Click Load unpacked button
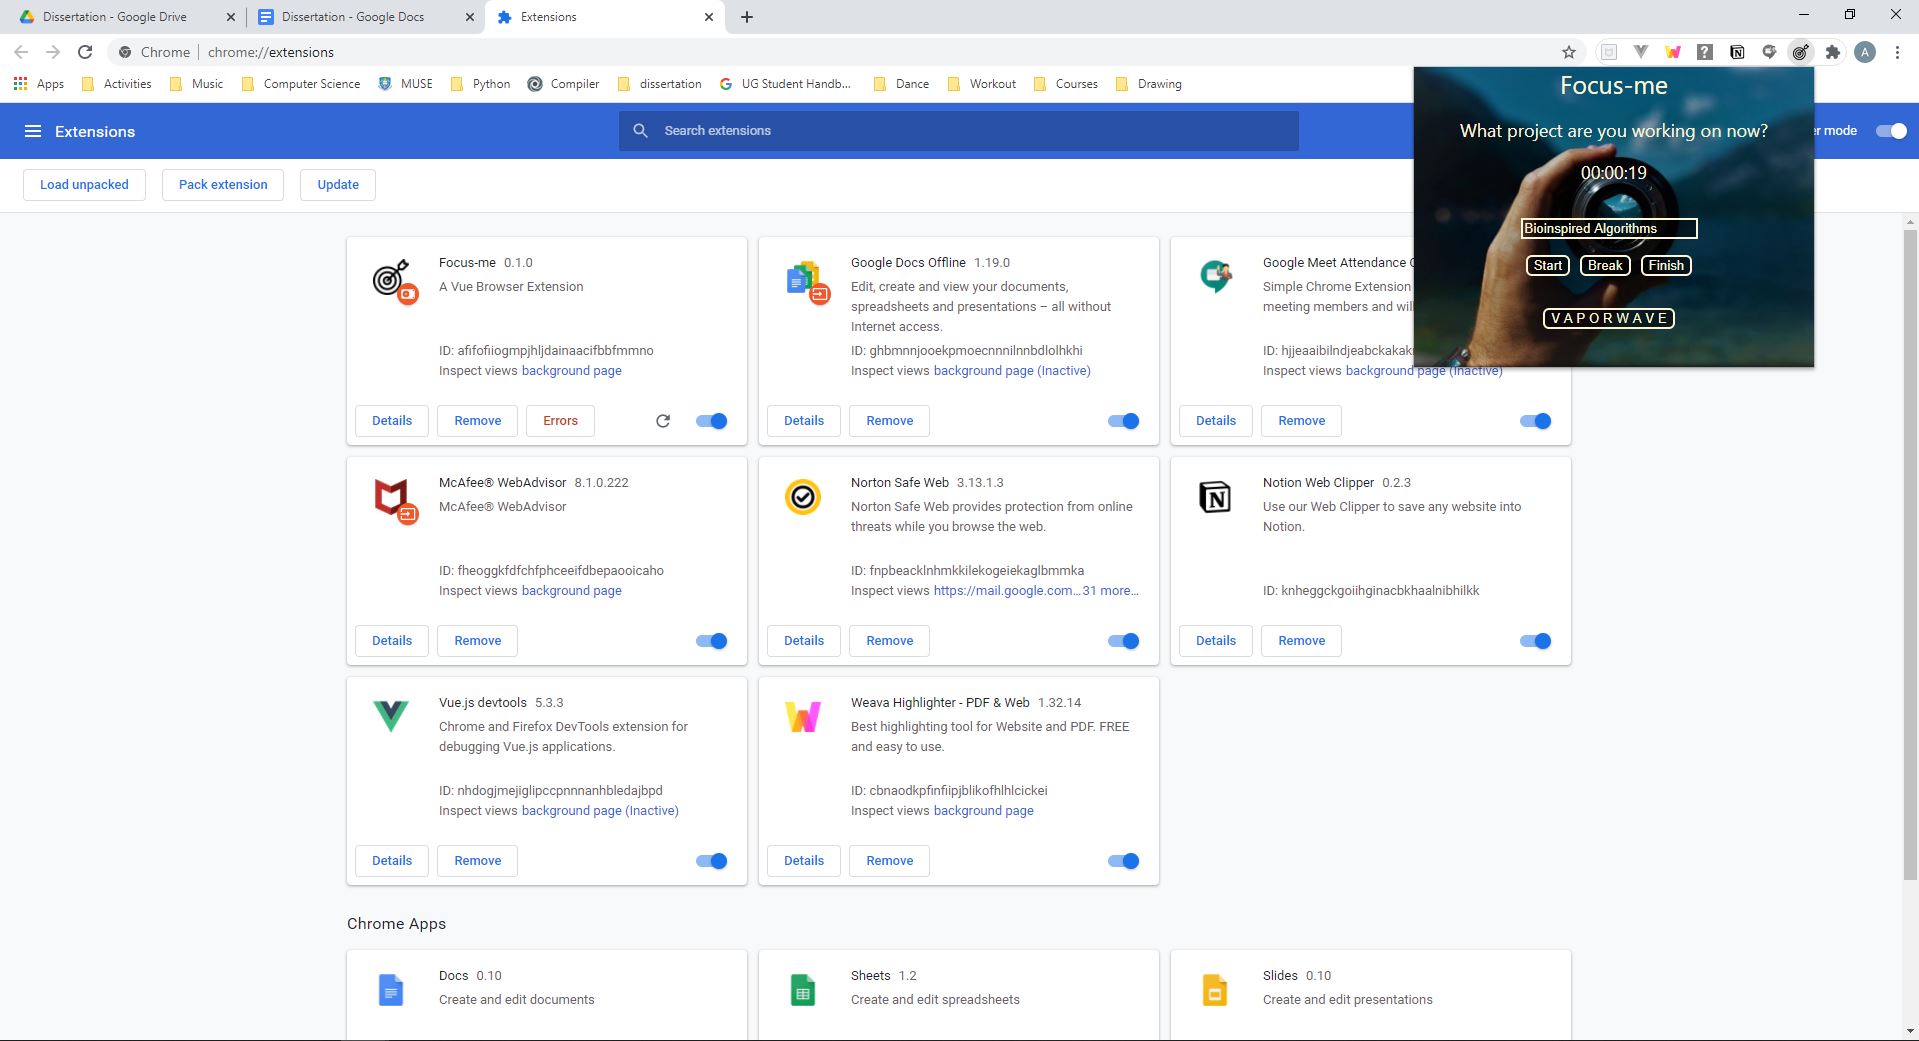The width and height of the screenshot is (1919, 1041). [x=84, y=185]
